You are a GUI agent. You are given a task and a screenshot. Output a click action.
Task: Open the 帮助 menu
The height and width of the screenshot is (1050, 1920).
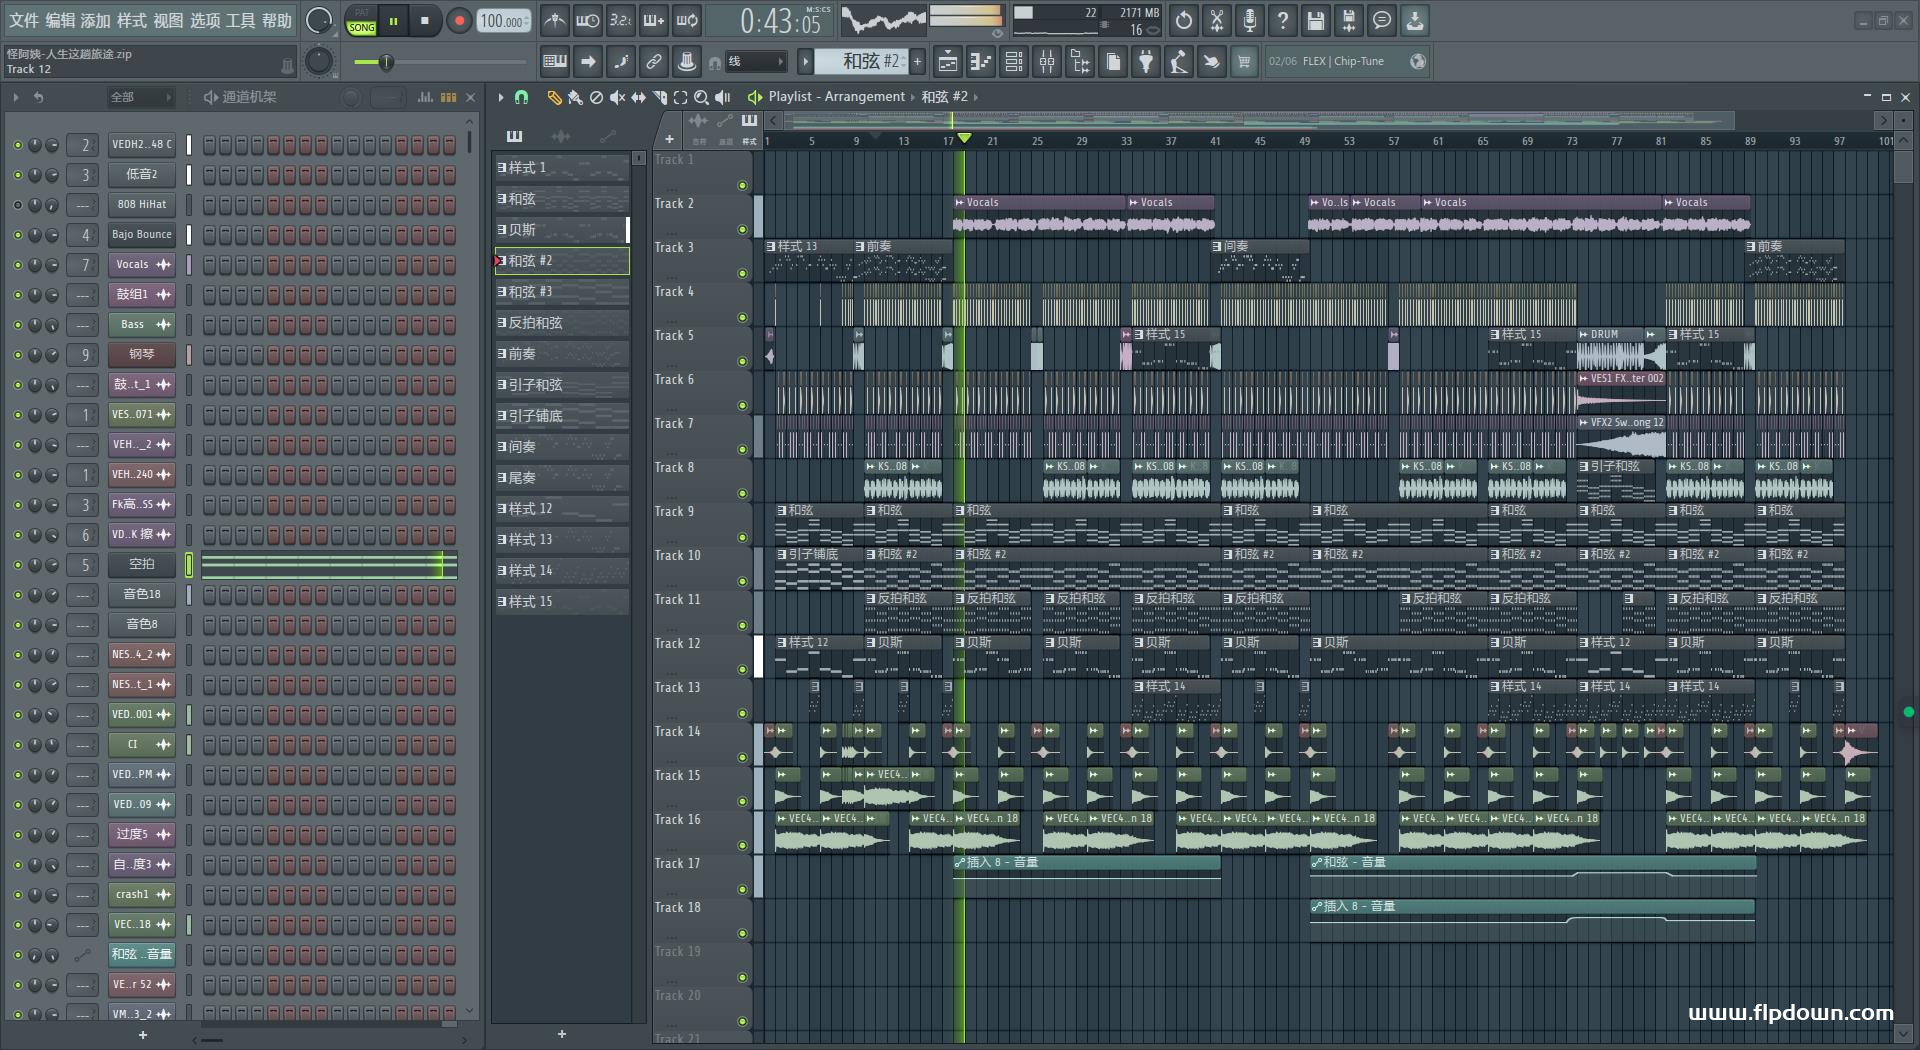(x=277, y=20)
